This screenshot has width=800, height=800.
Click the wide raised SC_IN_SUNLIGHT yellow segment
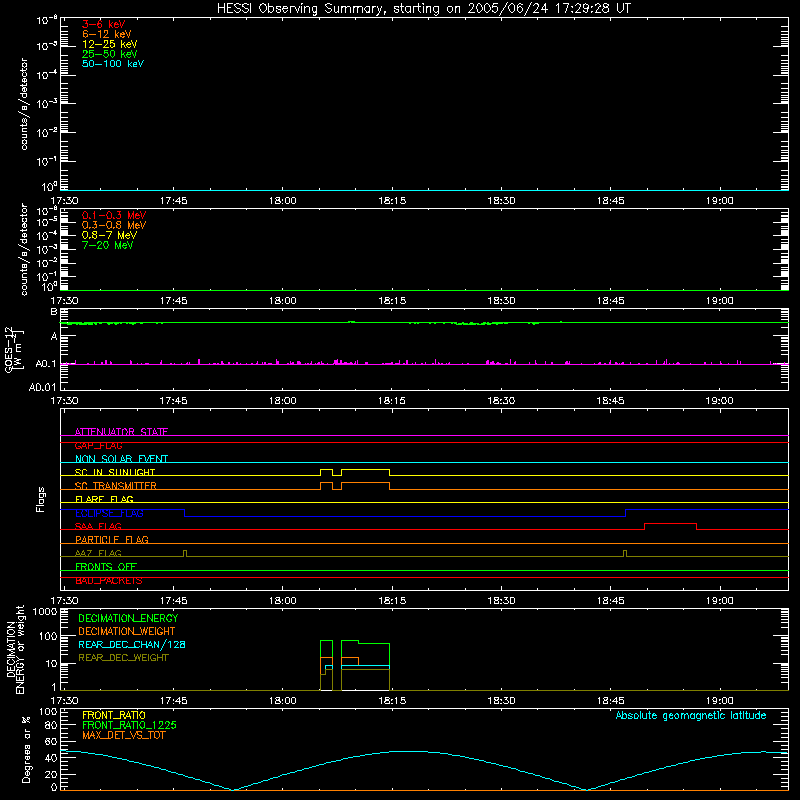point(365,470)
